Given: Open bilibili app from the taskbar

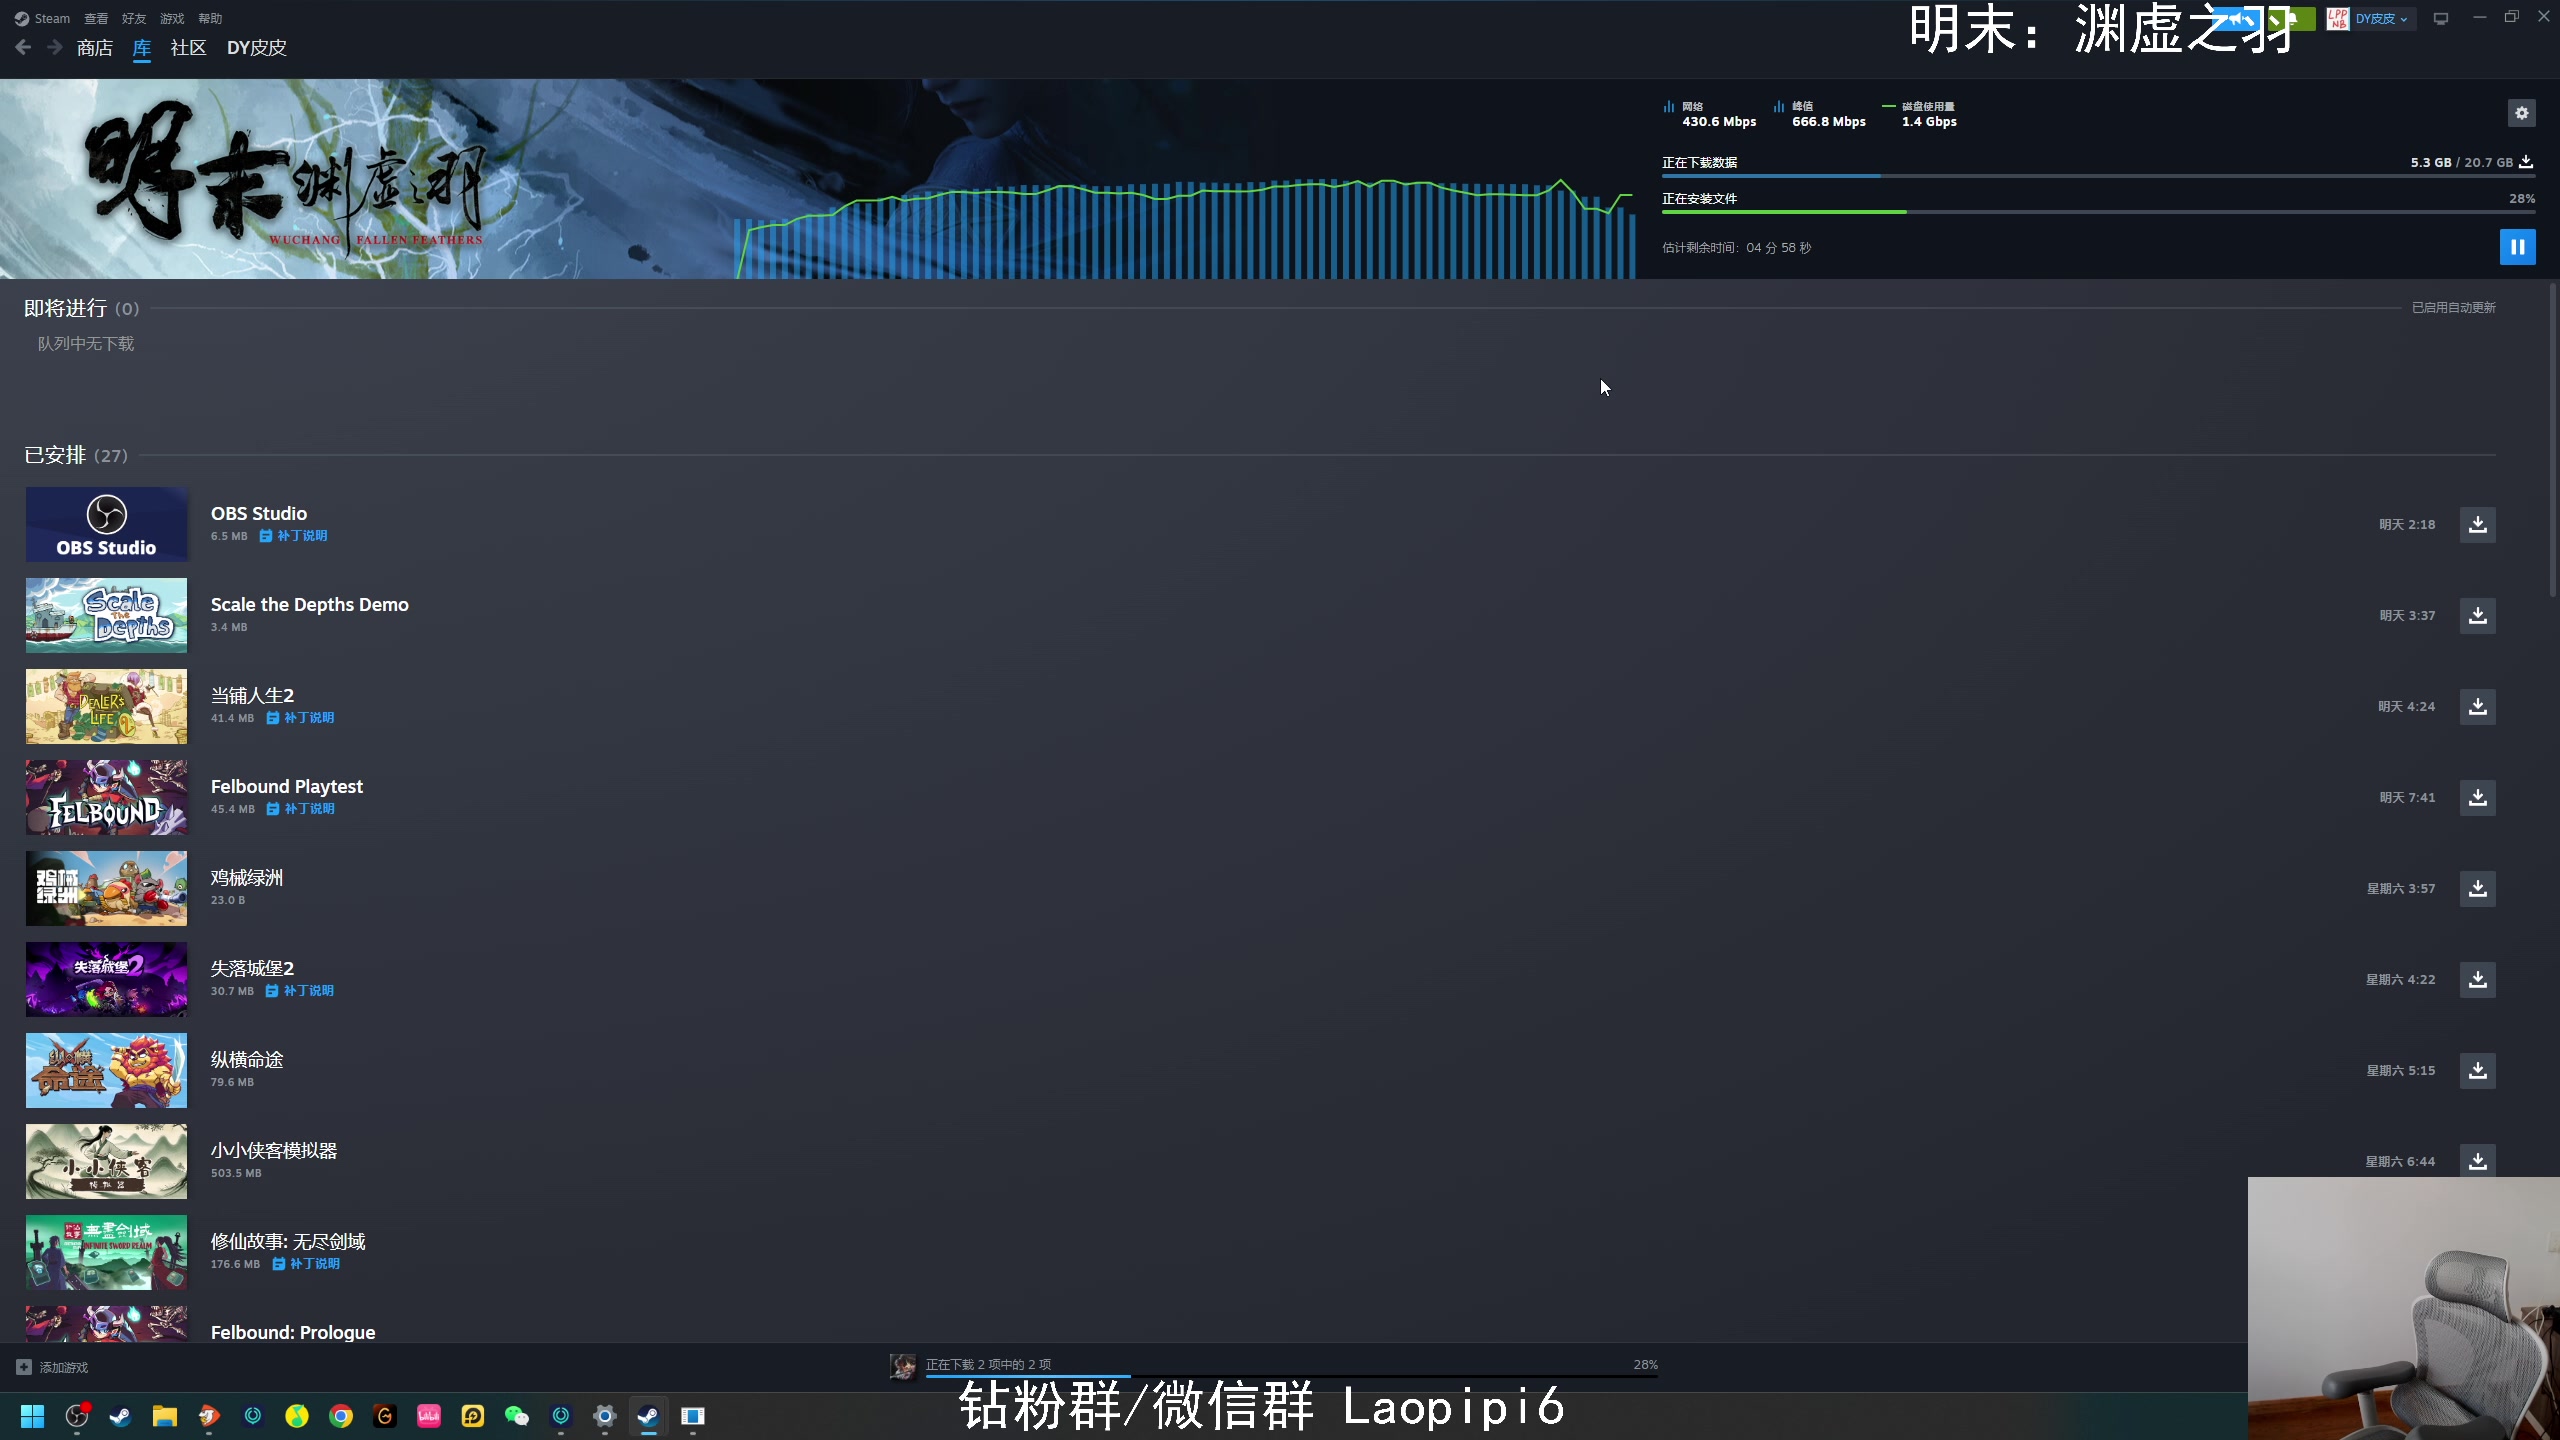Looking at the screenshot, I should 429,1416.
